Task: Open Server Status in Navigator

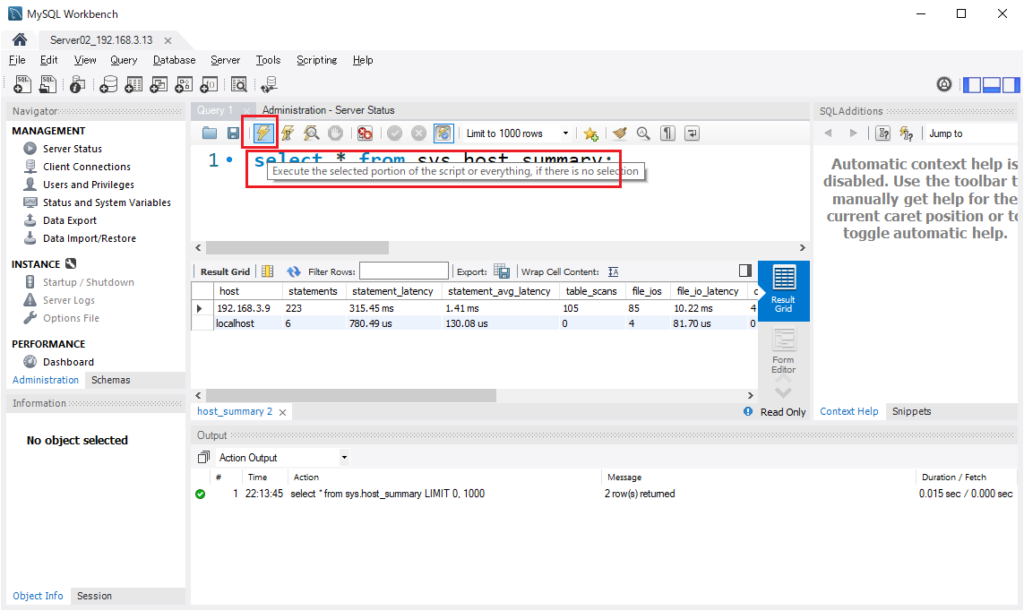Action: click(x=72, y=149)
